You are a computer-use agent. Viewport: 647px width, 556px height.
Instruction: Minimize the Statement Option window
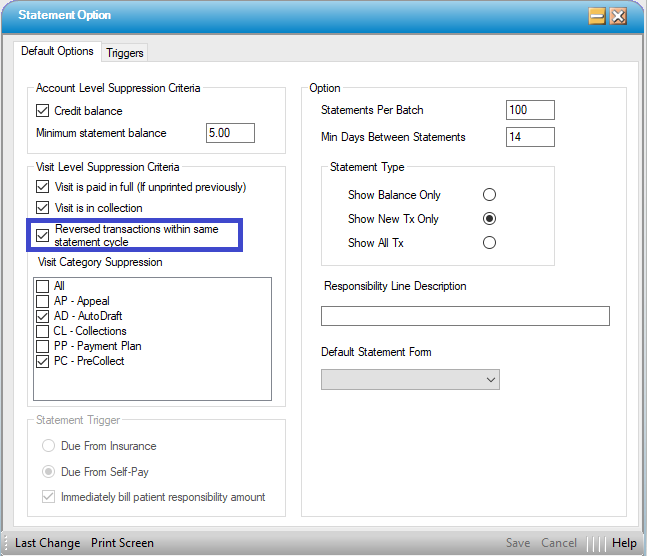(x=597, y=16)
